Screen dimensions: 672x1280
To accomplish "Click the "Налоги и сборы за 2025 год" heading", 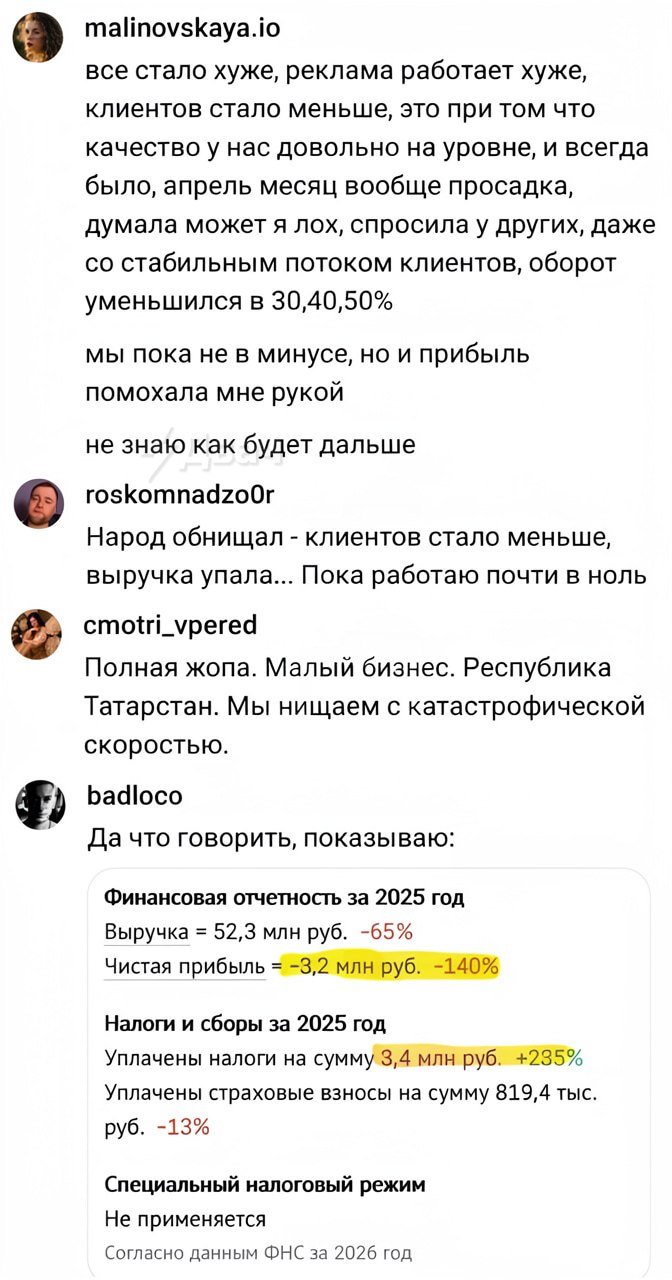I will pos(245,1023).
